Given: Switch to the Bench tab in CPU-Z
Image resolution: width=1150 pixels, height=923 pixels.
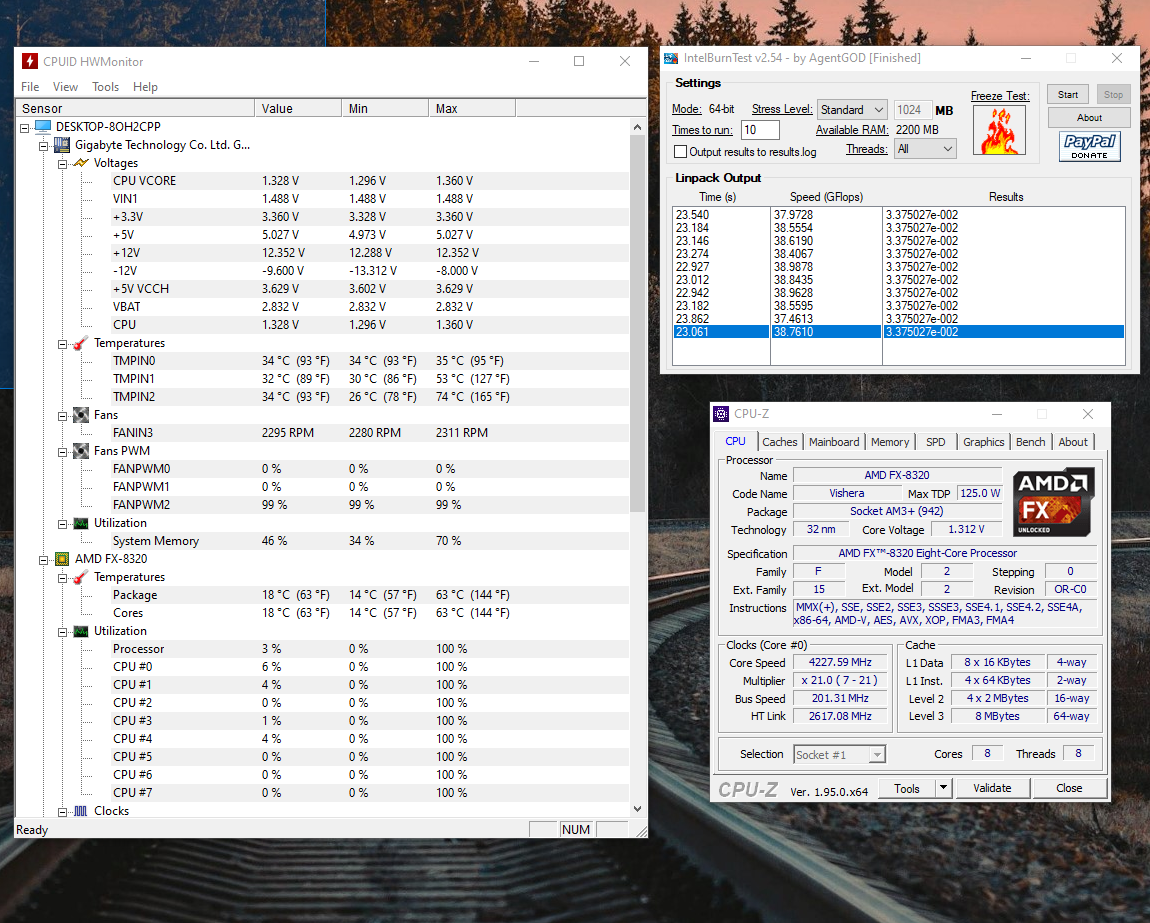Looking at the screenshot, I should tap(1030, 442).
